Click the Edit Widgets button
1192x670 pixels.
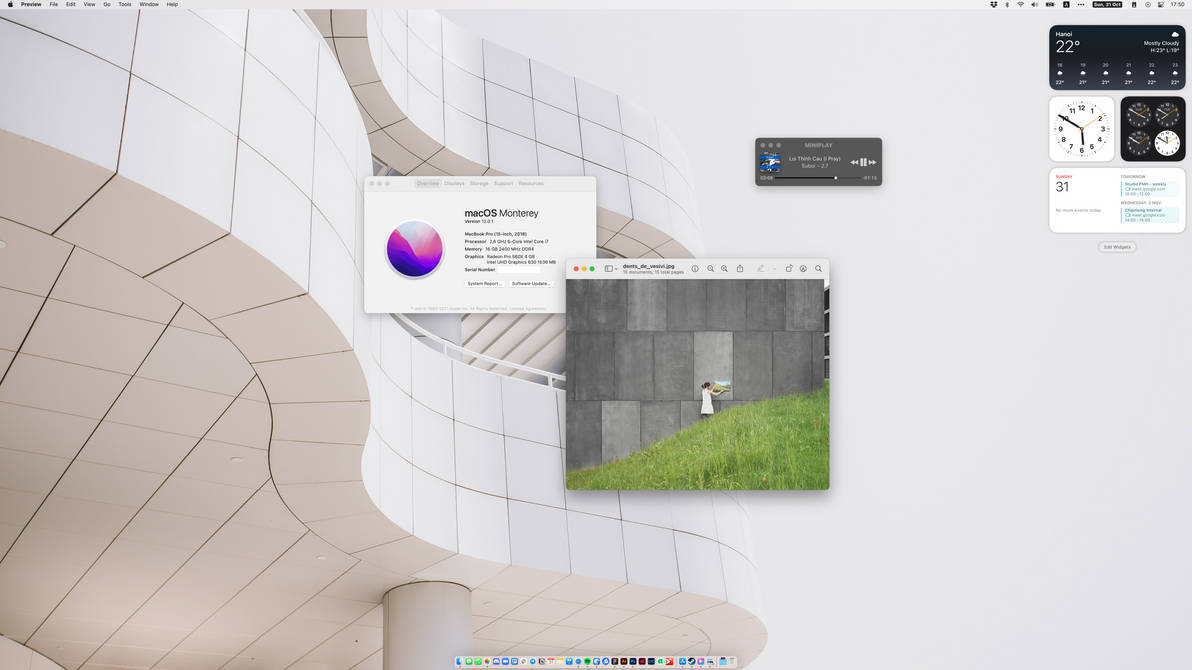1117,247
